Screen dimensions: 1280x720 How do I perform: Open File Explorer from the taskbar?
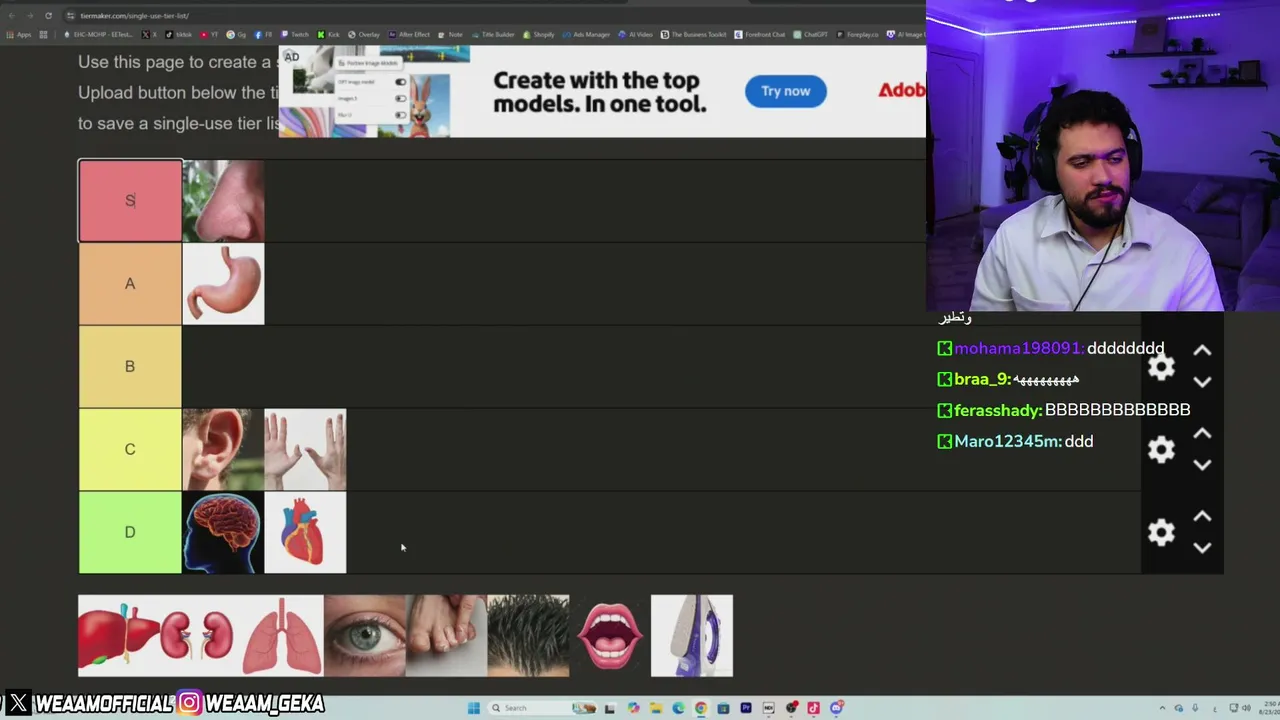656,708
